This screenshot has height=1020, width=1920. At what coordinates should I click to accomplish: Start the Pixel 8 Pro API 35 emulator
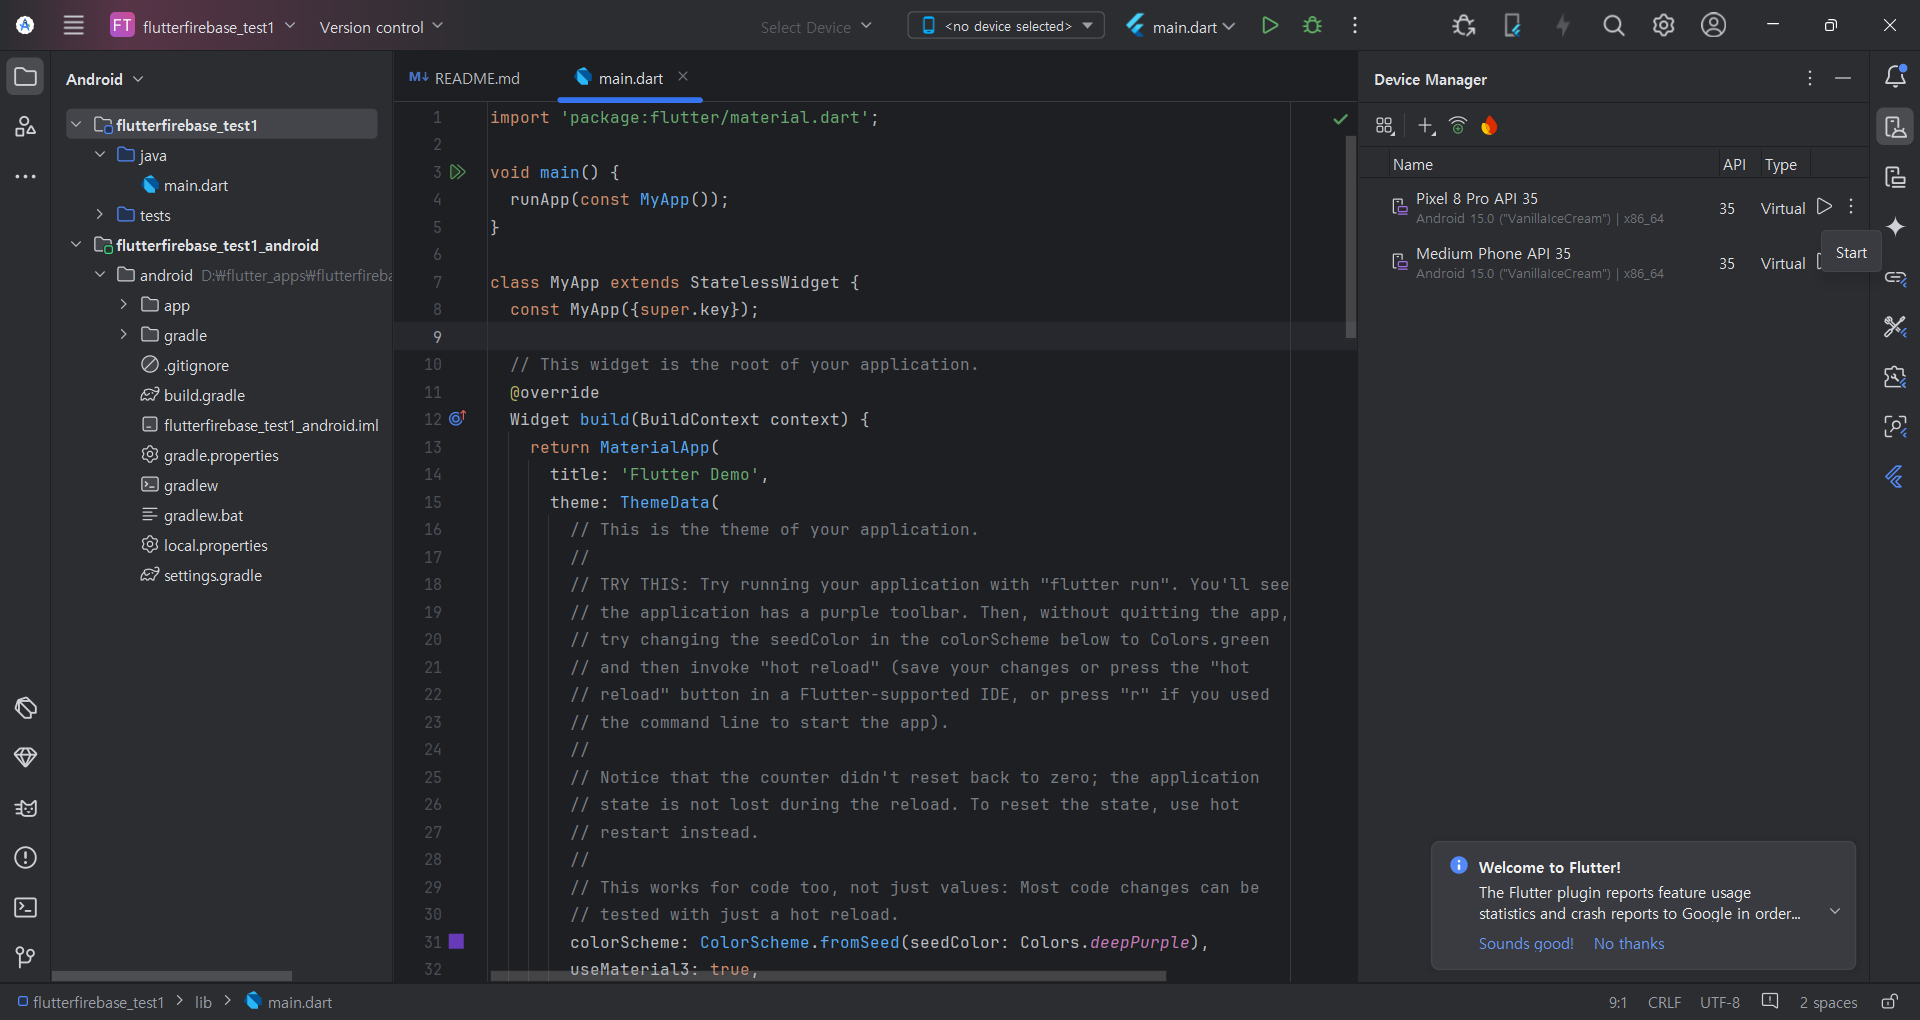(1825, 207)
